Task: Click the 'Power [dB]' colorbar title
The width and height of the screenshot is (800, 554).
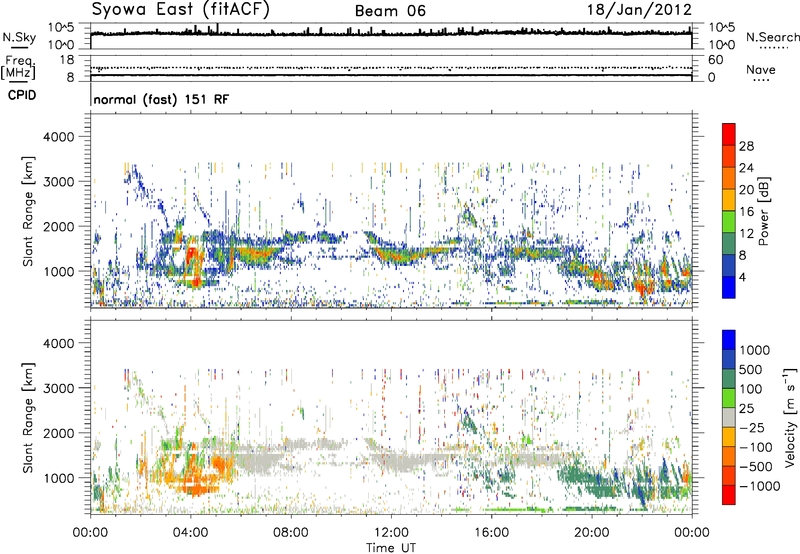Action: [x=764, y=211]
